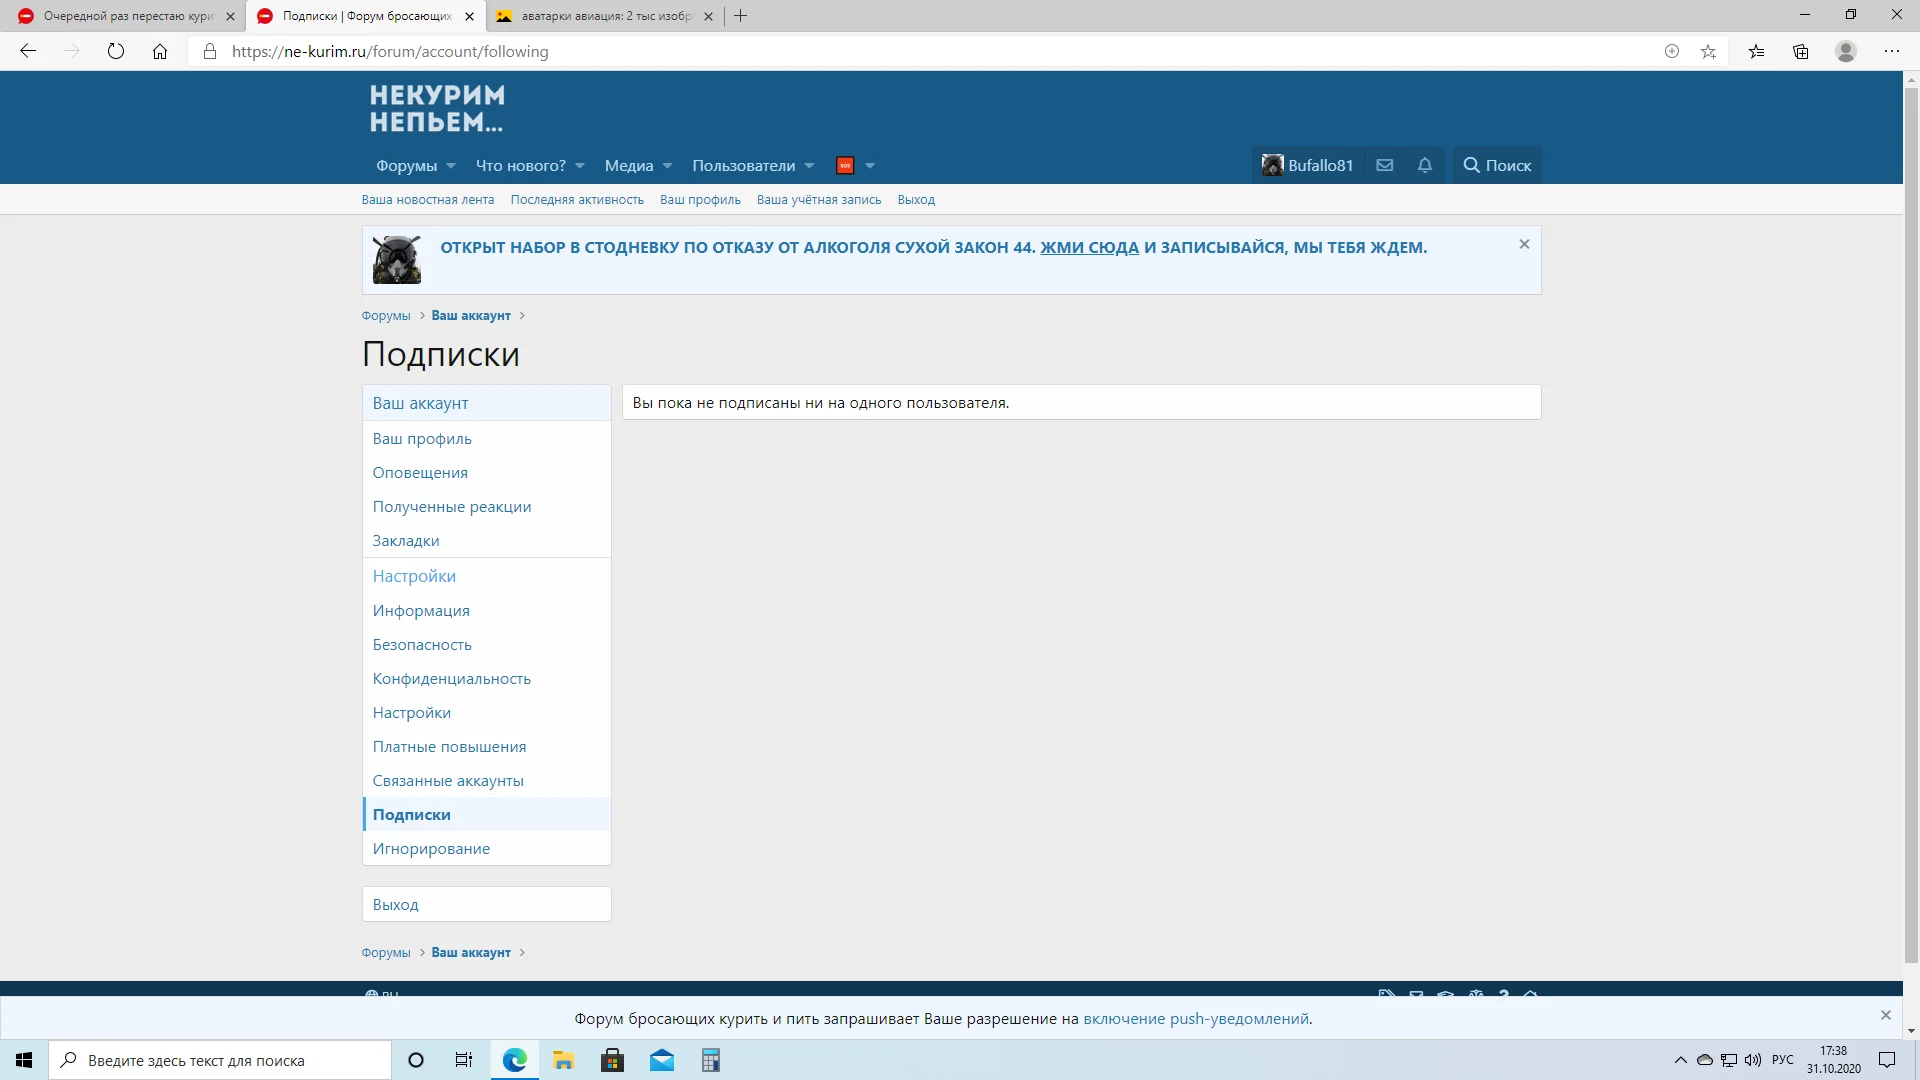Click the home icon at the footer's far right
The width and height of the screenshot is (1920, 1080).
click(1533, 994)
